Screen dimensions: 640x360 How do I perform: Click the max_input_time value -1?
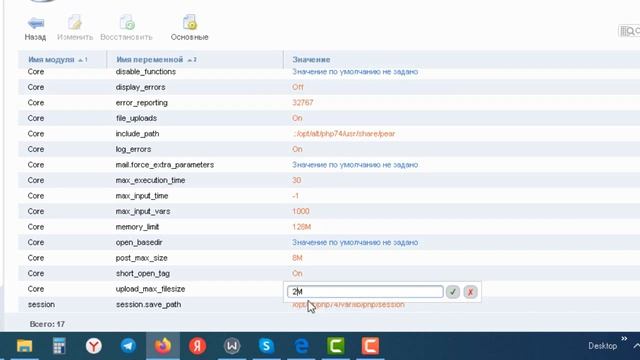(296, 196)
